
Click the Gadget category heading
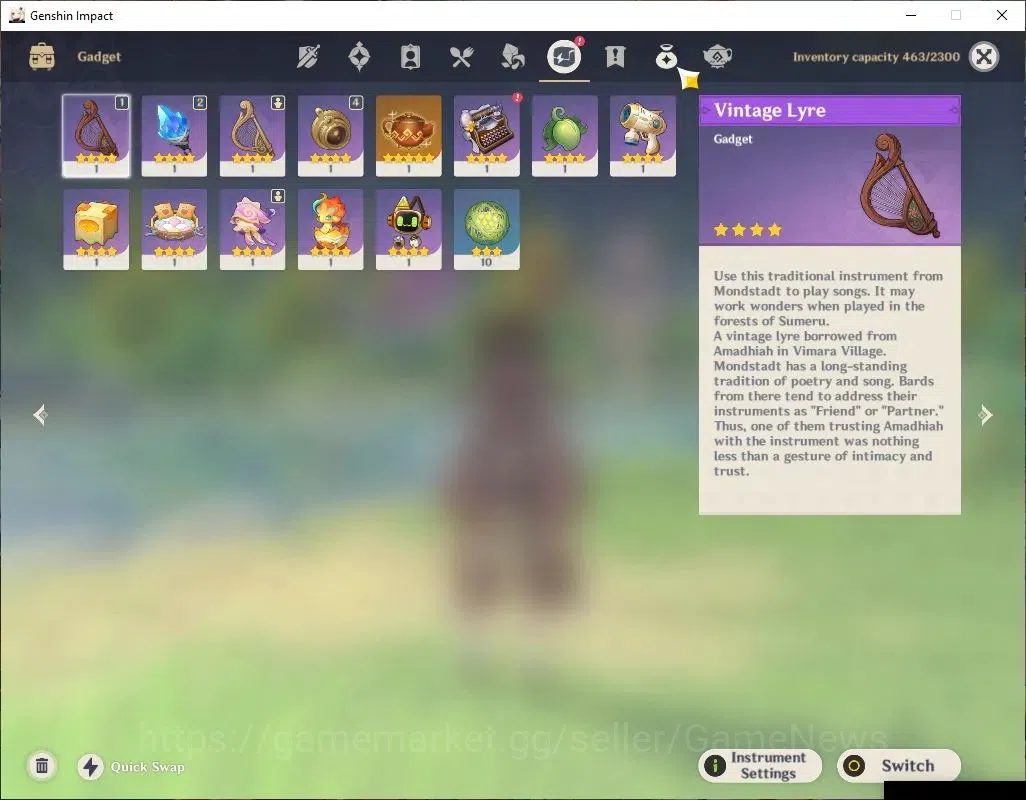[99, 57]
